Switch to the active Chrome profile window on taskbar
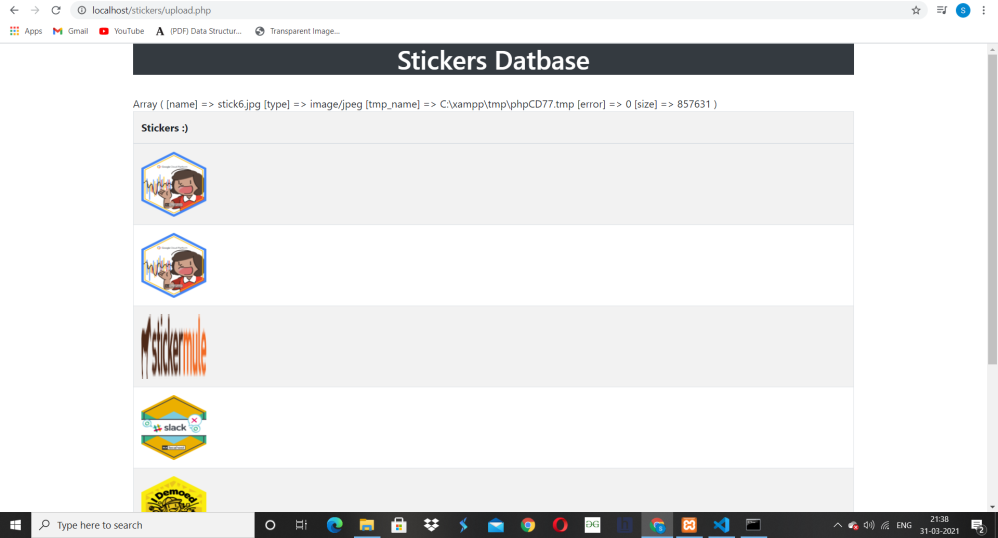Viewport: 998px width, 538px height. 657,525
